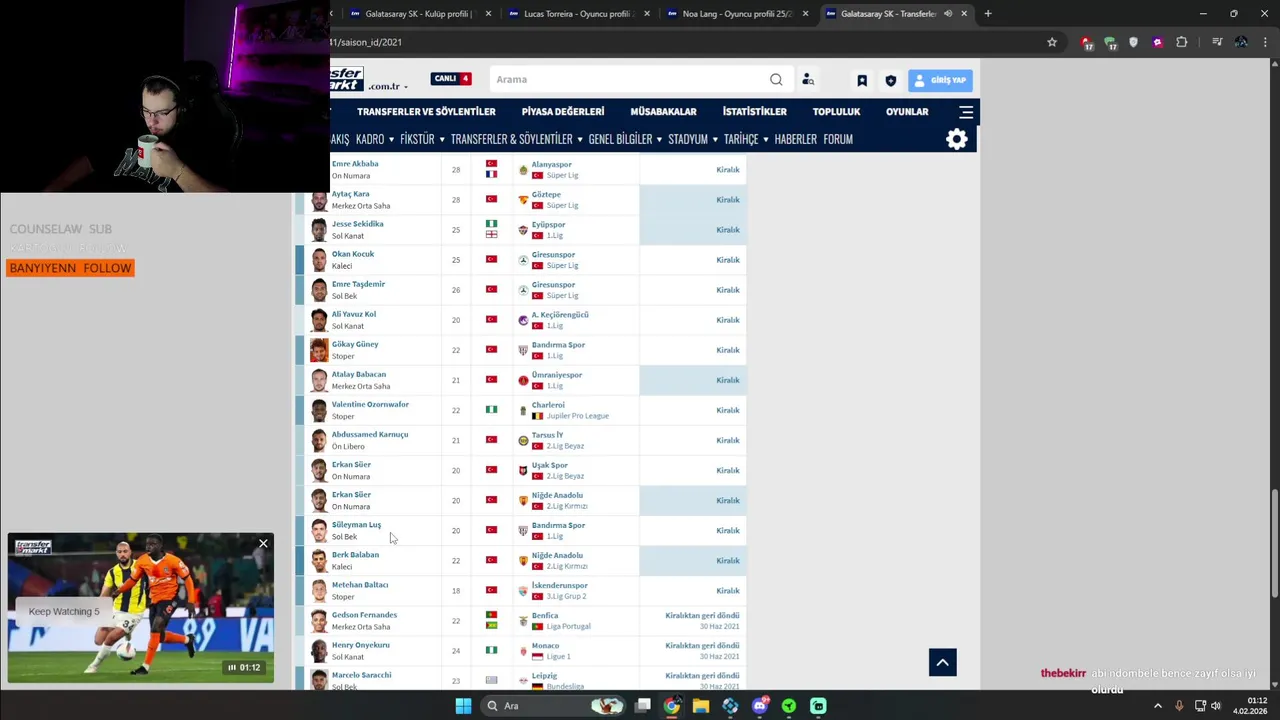The height and width of the screenshot is (720, 1280).
Task: Open Jesse Sekidika player link
Action: pyautogui.click(x=357, y=224)
